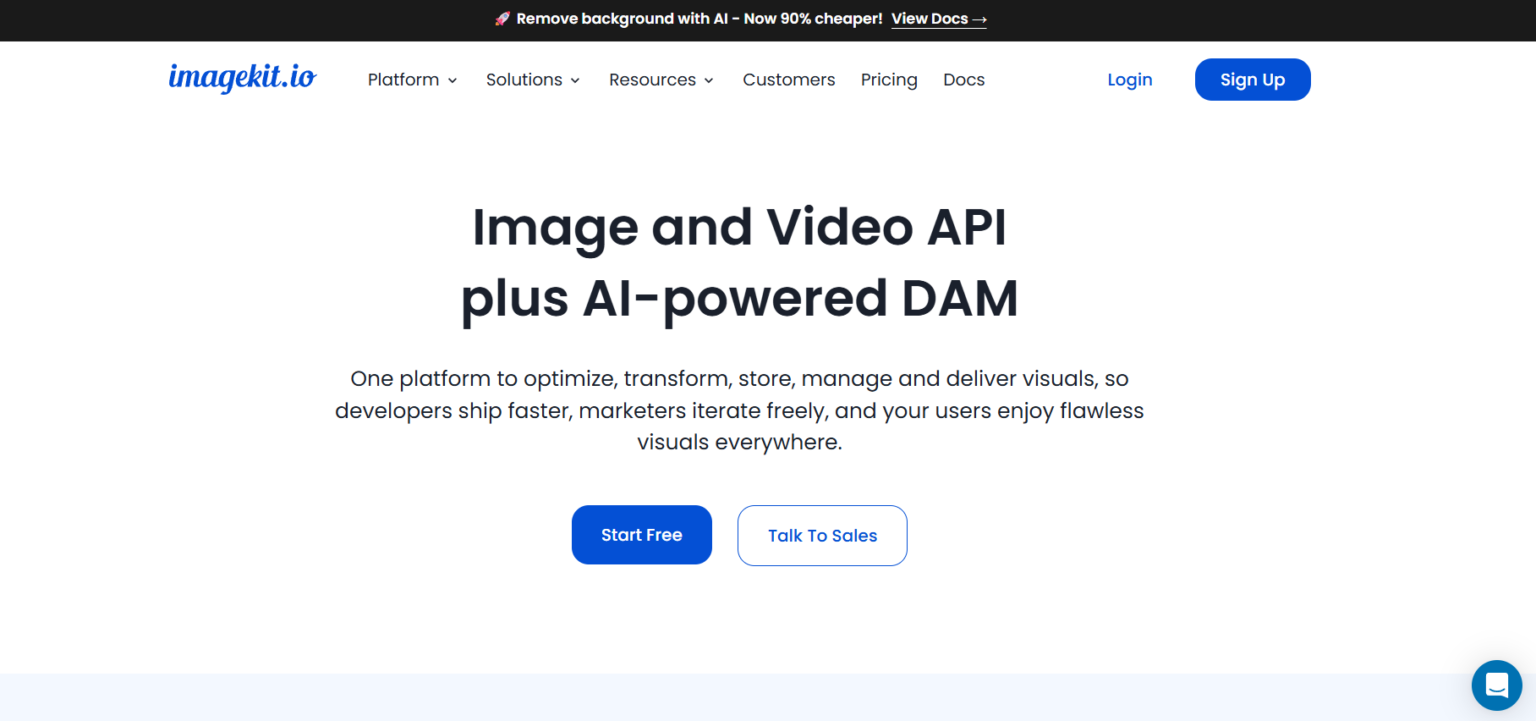Open the Solutions dropdown
The image size is (1536, 721).
coord(524,79)
